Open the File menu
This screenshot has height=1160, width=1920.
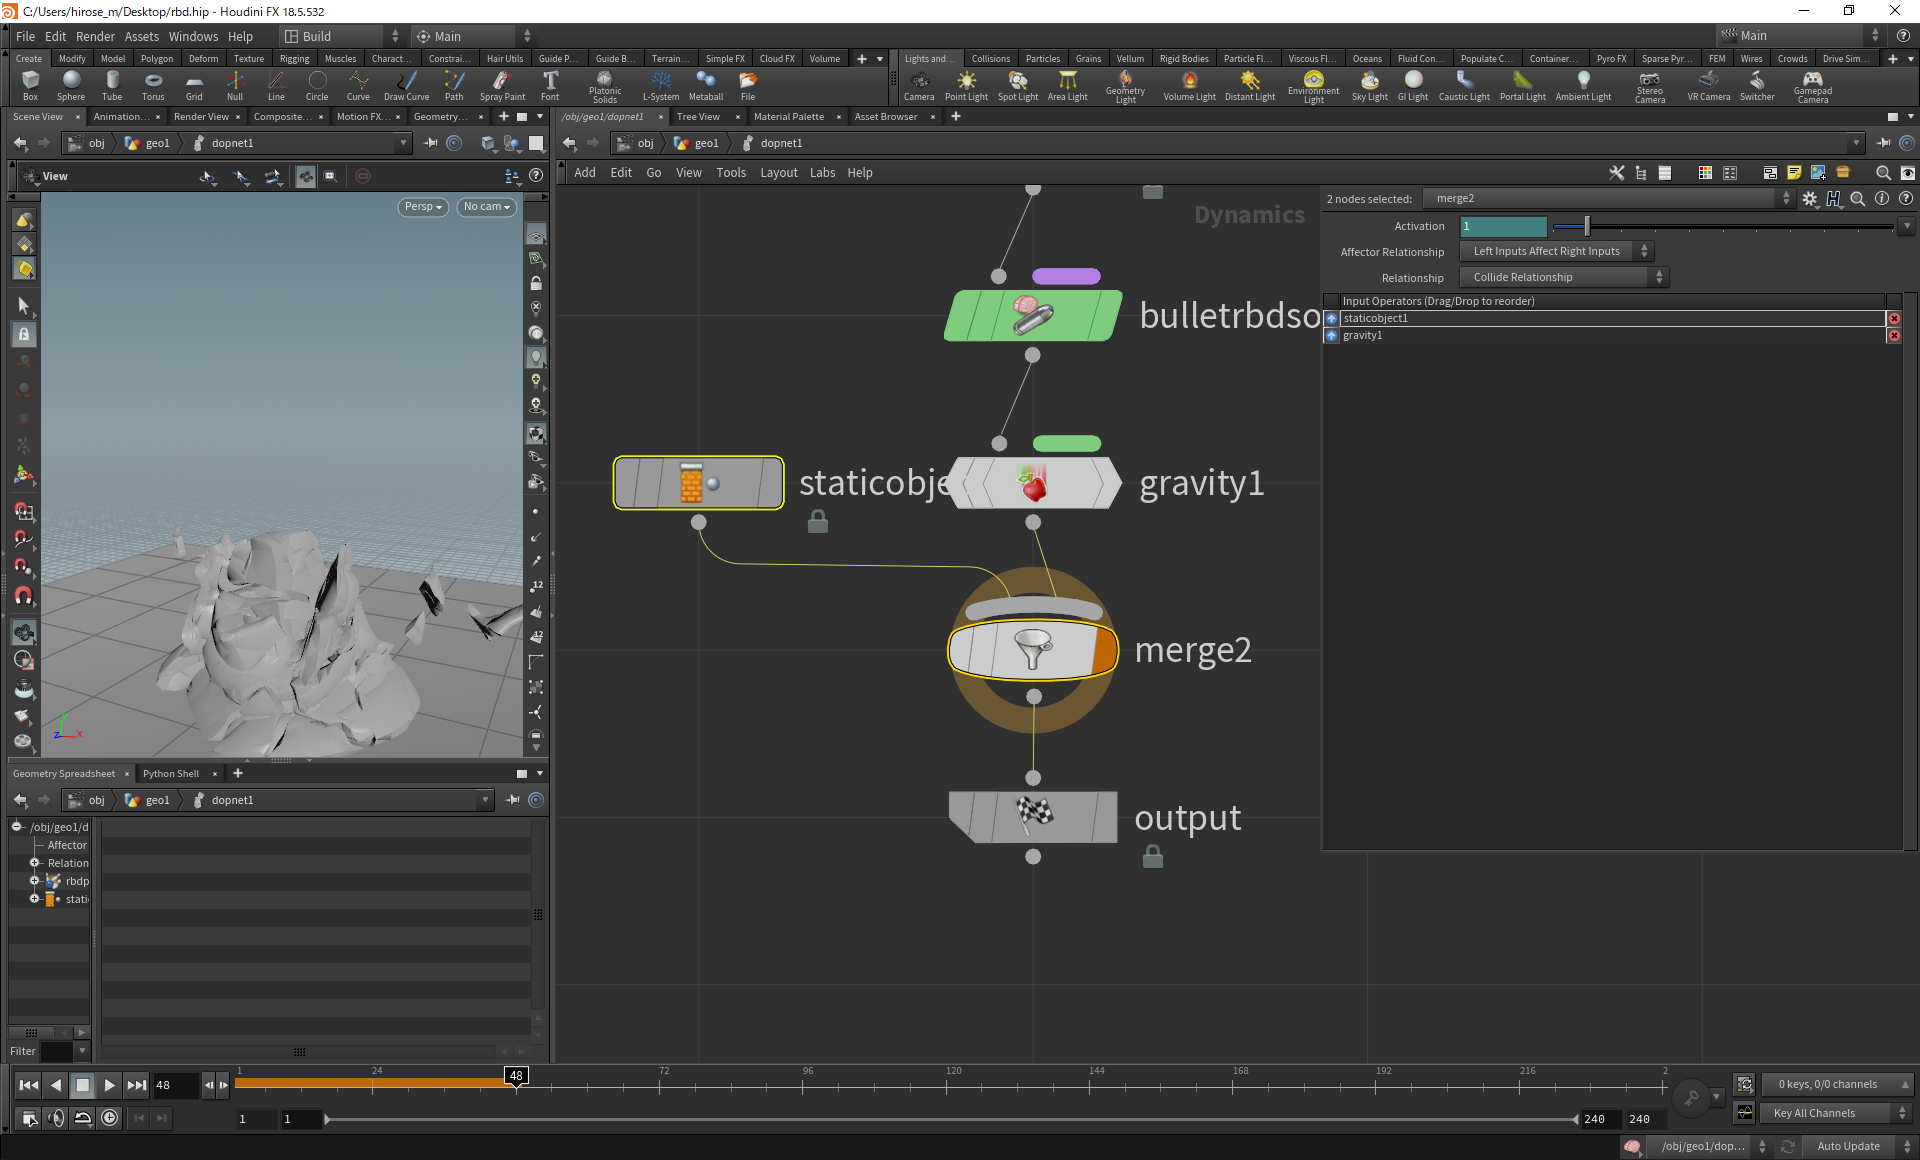click(x=25, y=36)
